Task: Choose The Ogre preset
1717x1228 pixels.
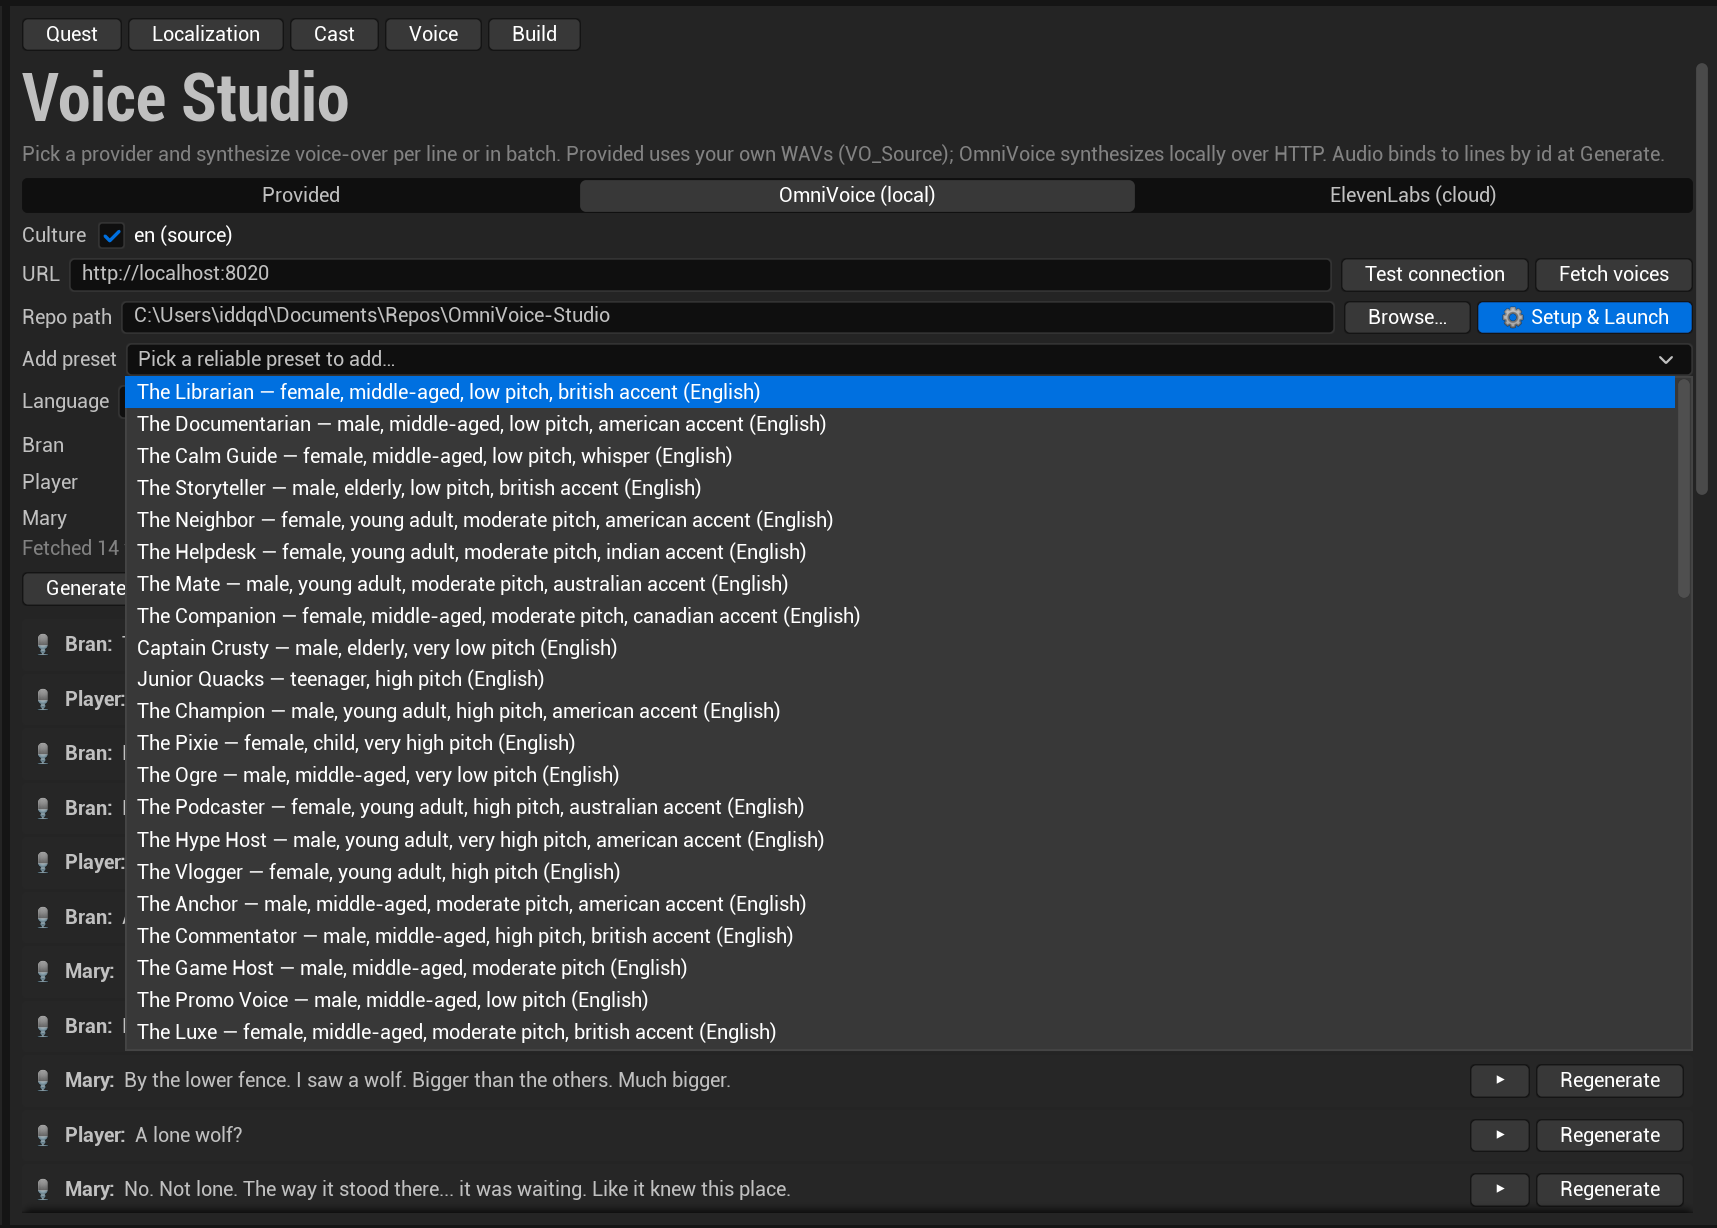Action: click(x=900, y=775)
